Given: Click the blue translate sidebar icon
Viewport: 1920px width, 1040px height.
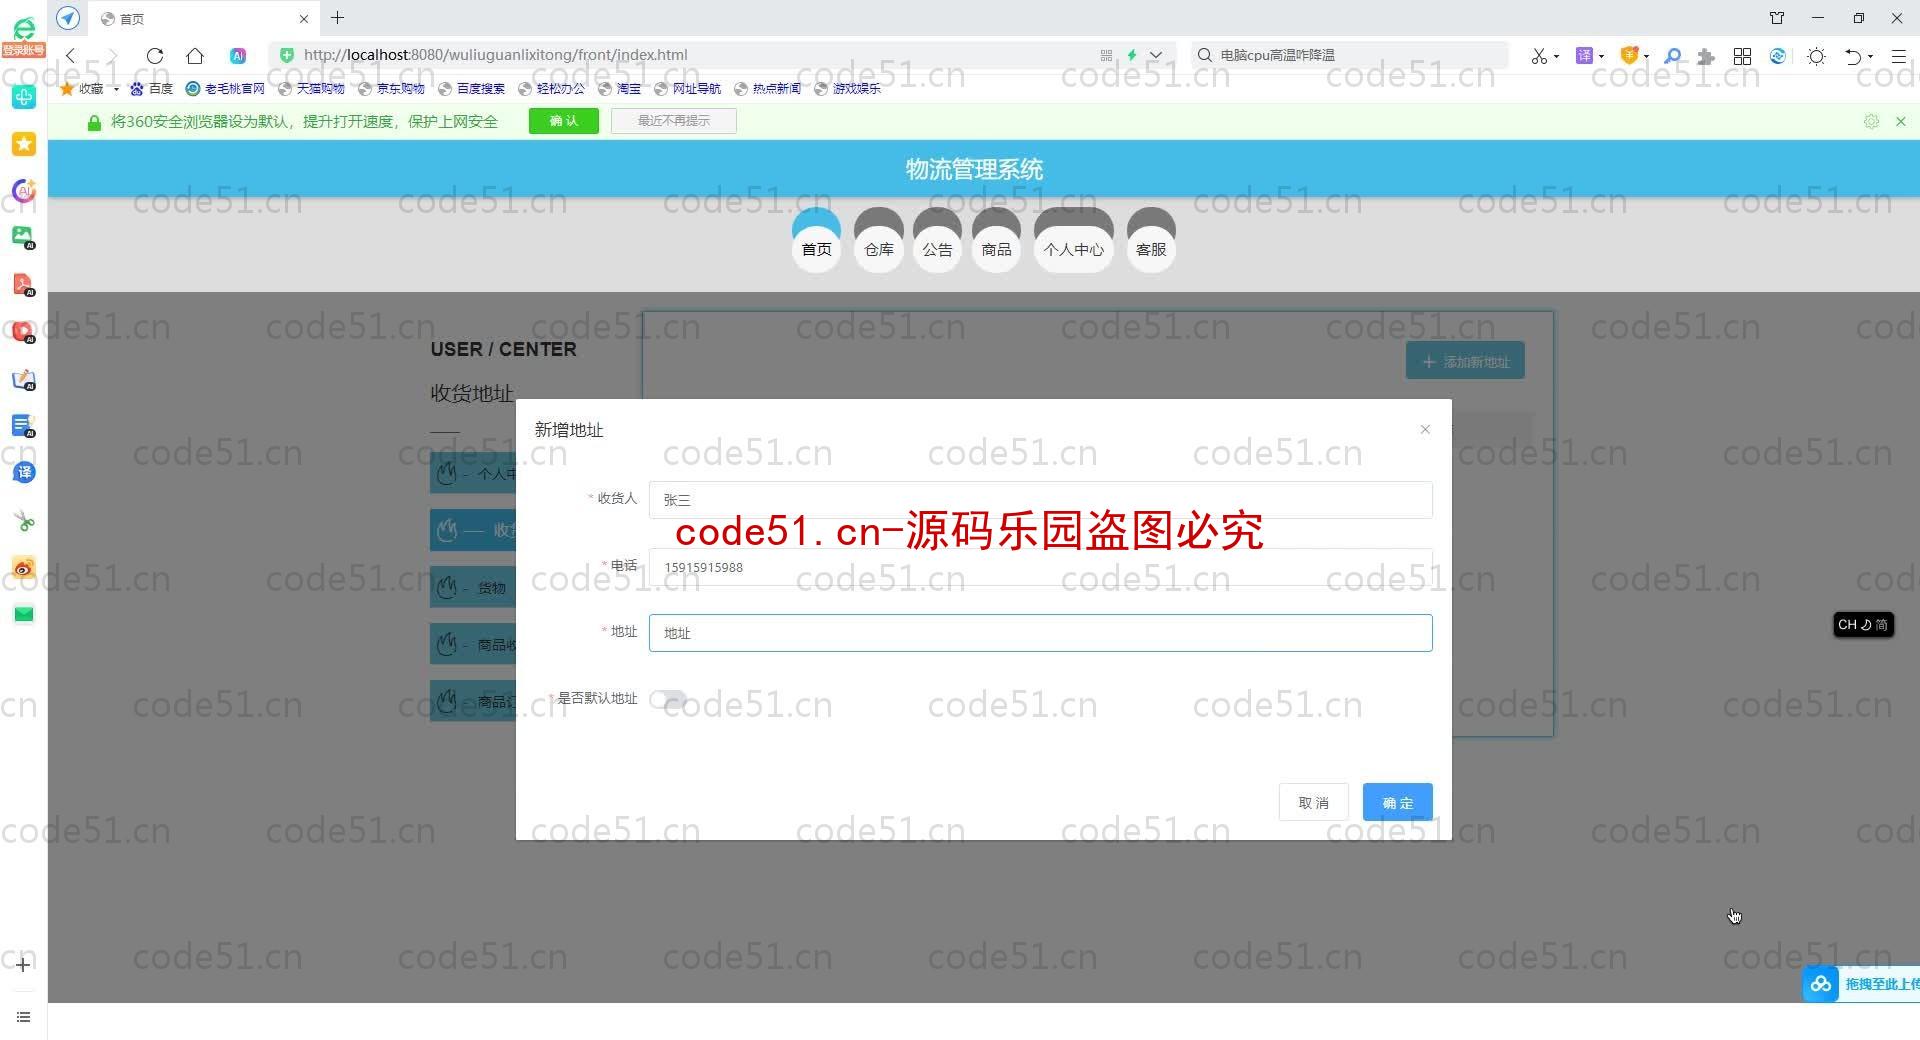Looking at the screenshot, I should coord(24,472).
